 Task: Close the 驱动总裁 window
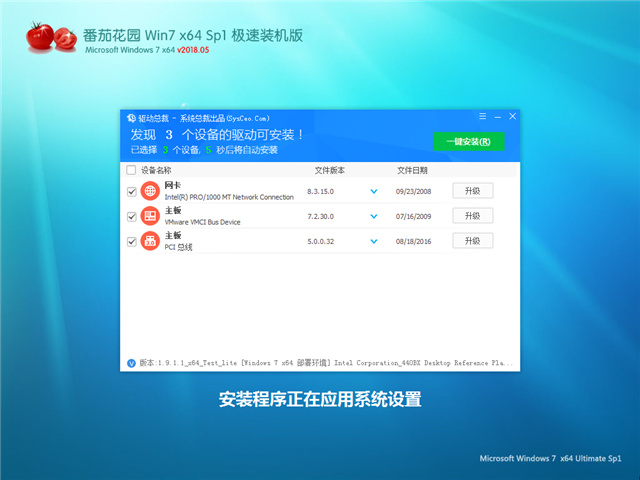point(513,116)
